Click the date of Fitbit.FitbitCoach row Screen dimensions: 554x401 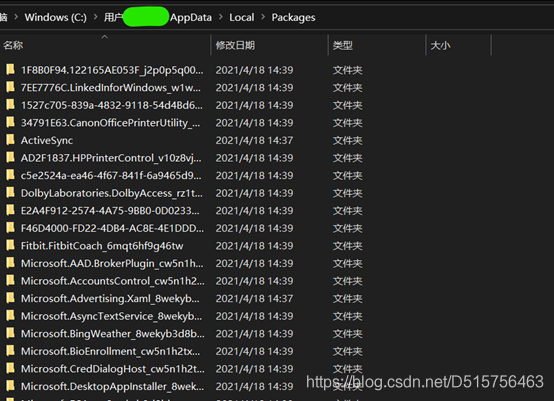click(254, 246)
